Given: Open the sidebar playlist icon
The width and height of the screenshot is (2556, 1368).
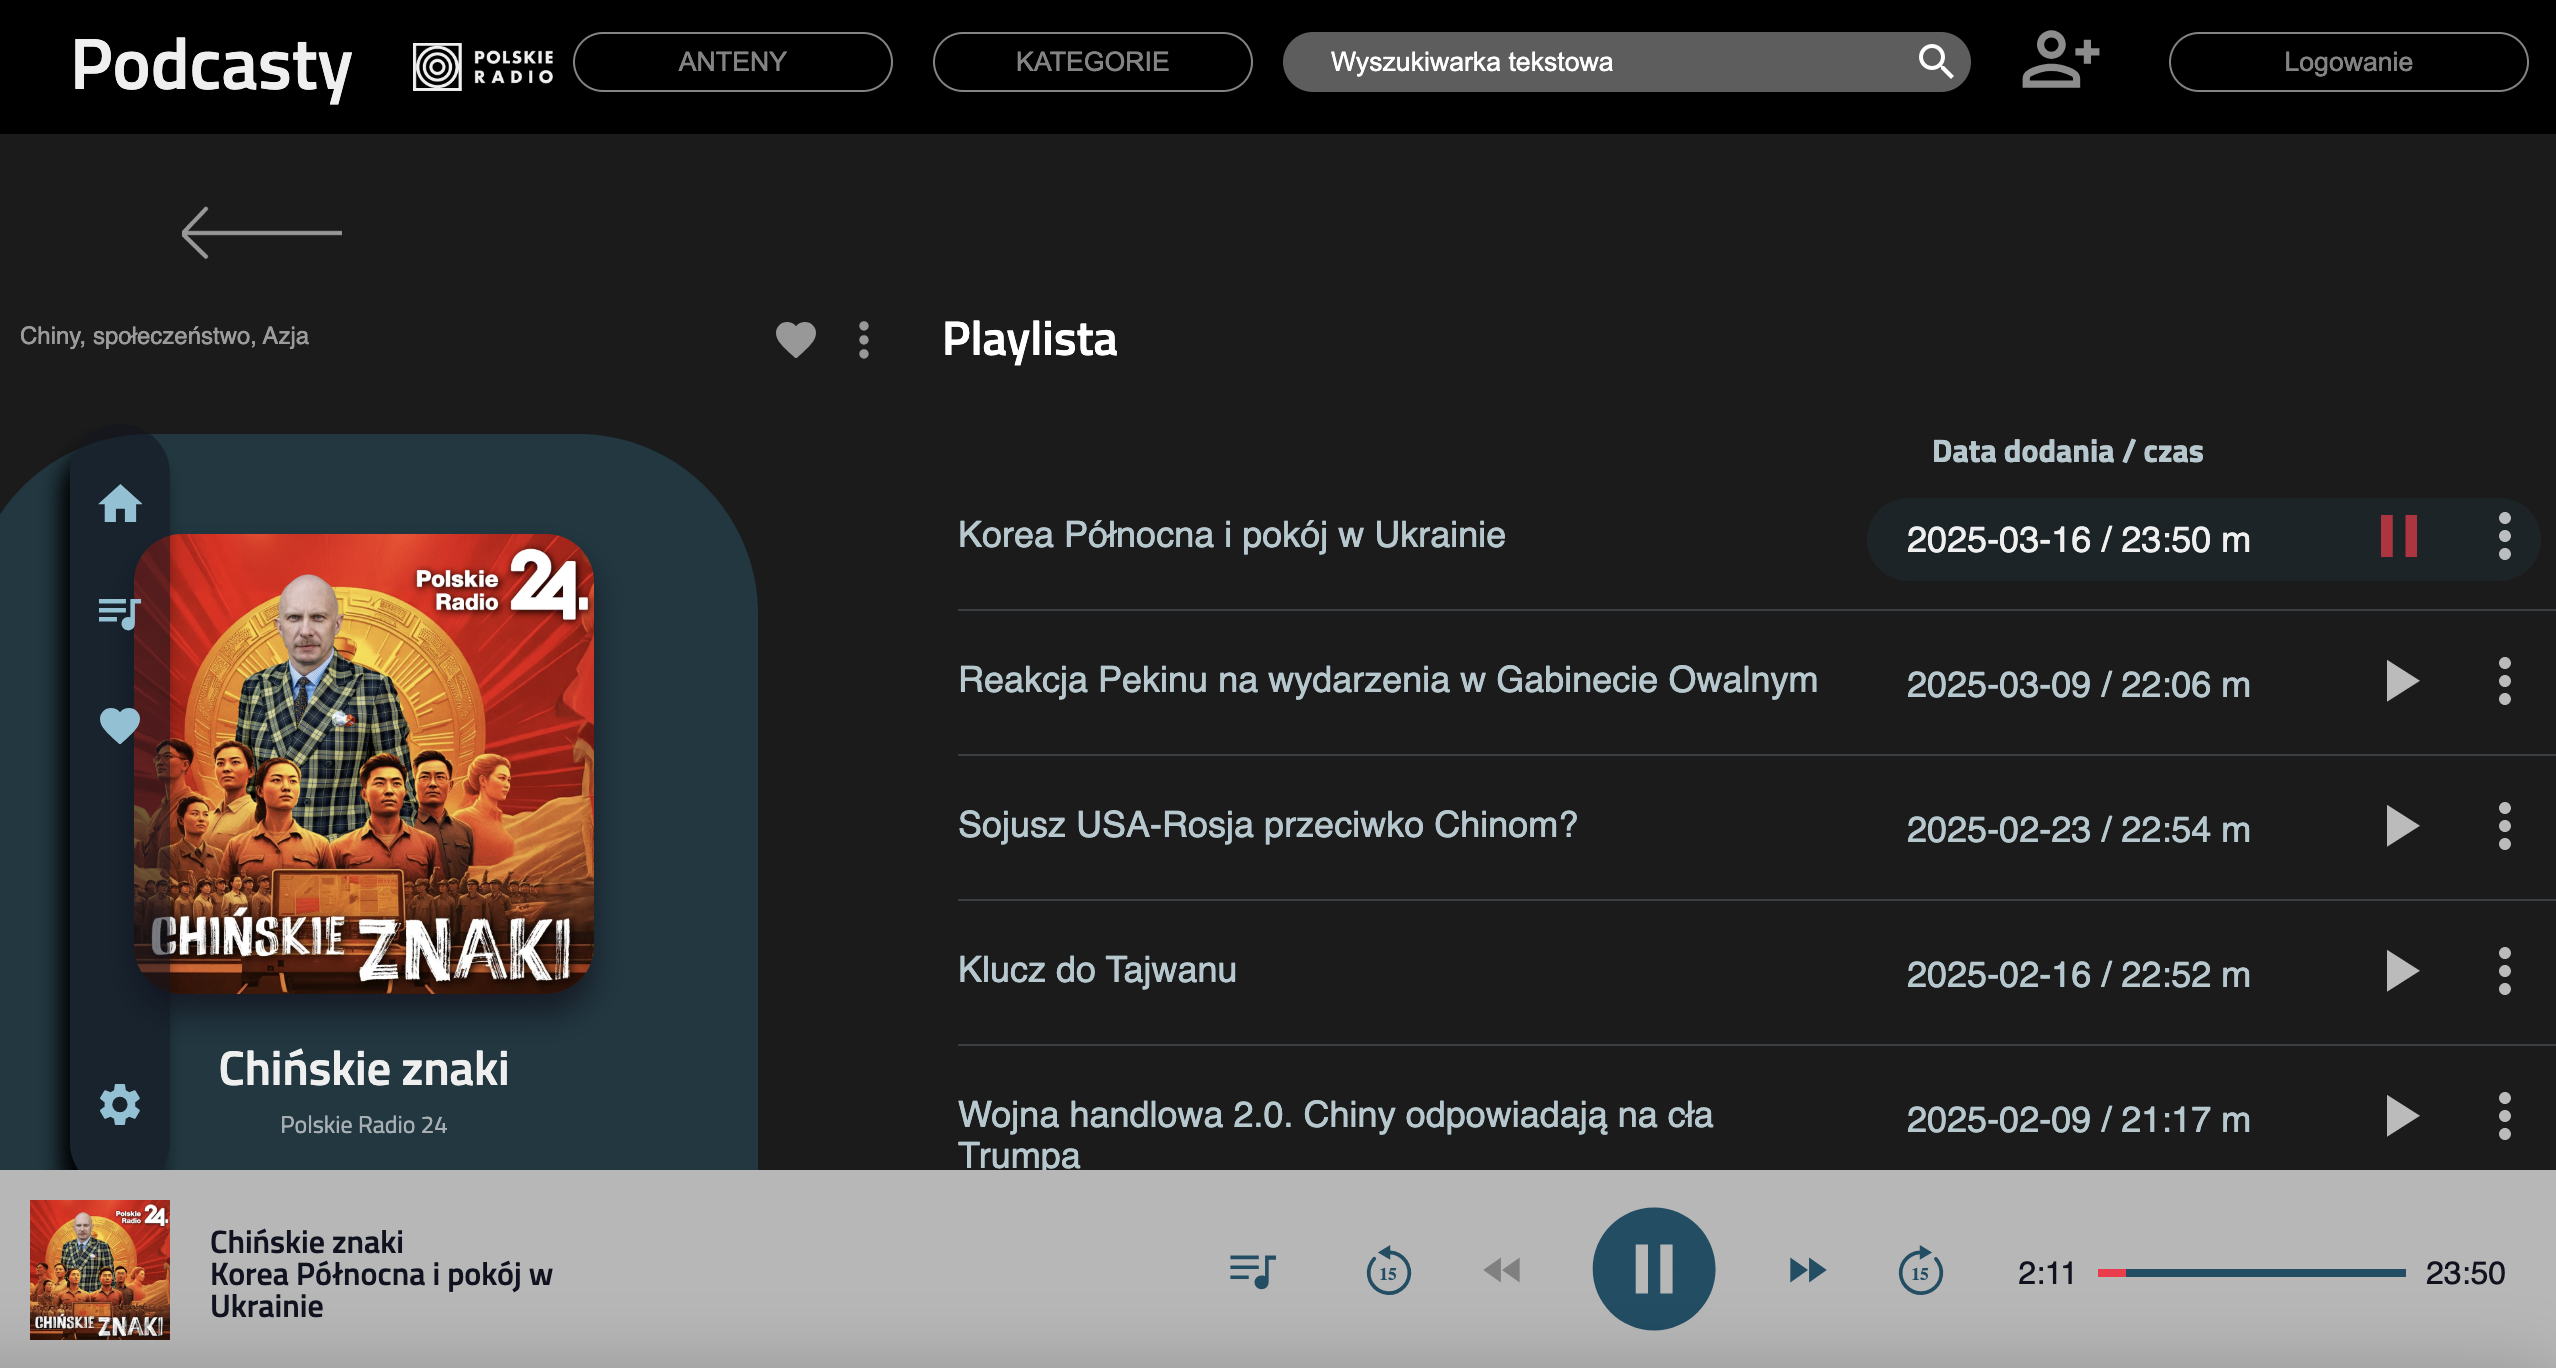Looking at the screenshot, I should click(x=120, y=612).
